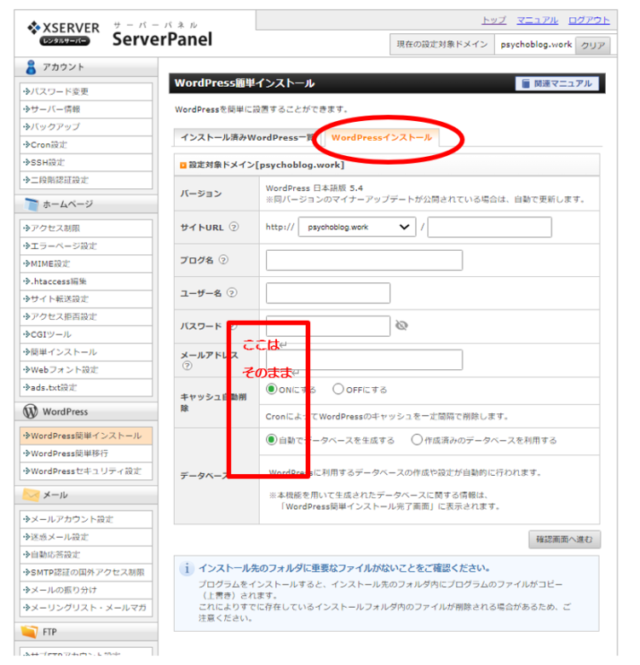The height and width of the screenshot is (665, 640).
Task: Select 自動でデータベースを生成する radio
Action: click(271, 440)
